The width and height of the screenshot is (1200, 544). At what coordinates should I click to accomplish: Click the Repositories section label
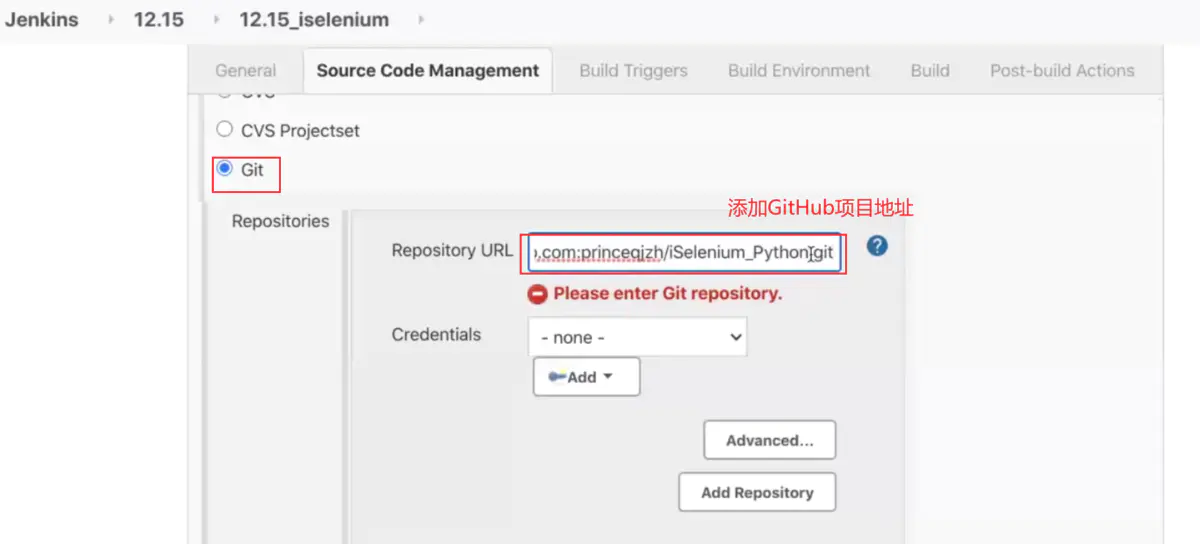coord(280,221)
